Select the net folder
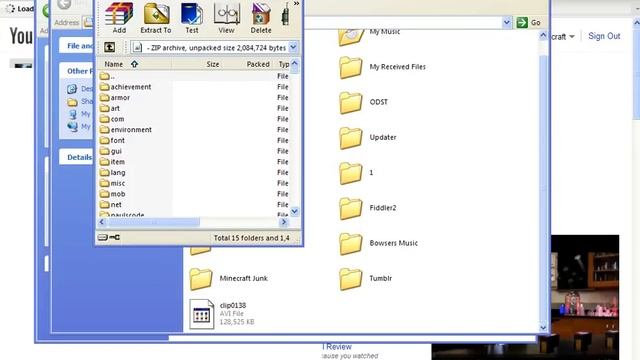 click(111, 204)
